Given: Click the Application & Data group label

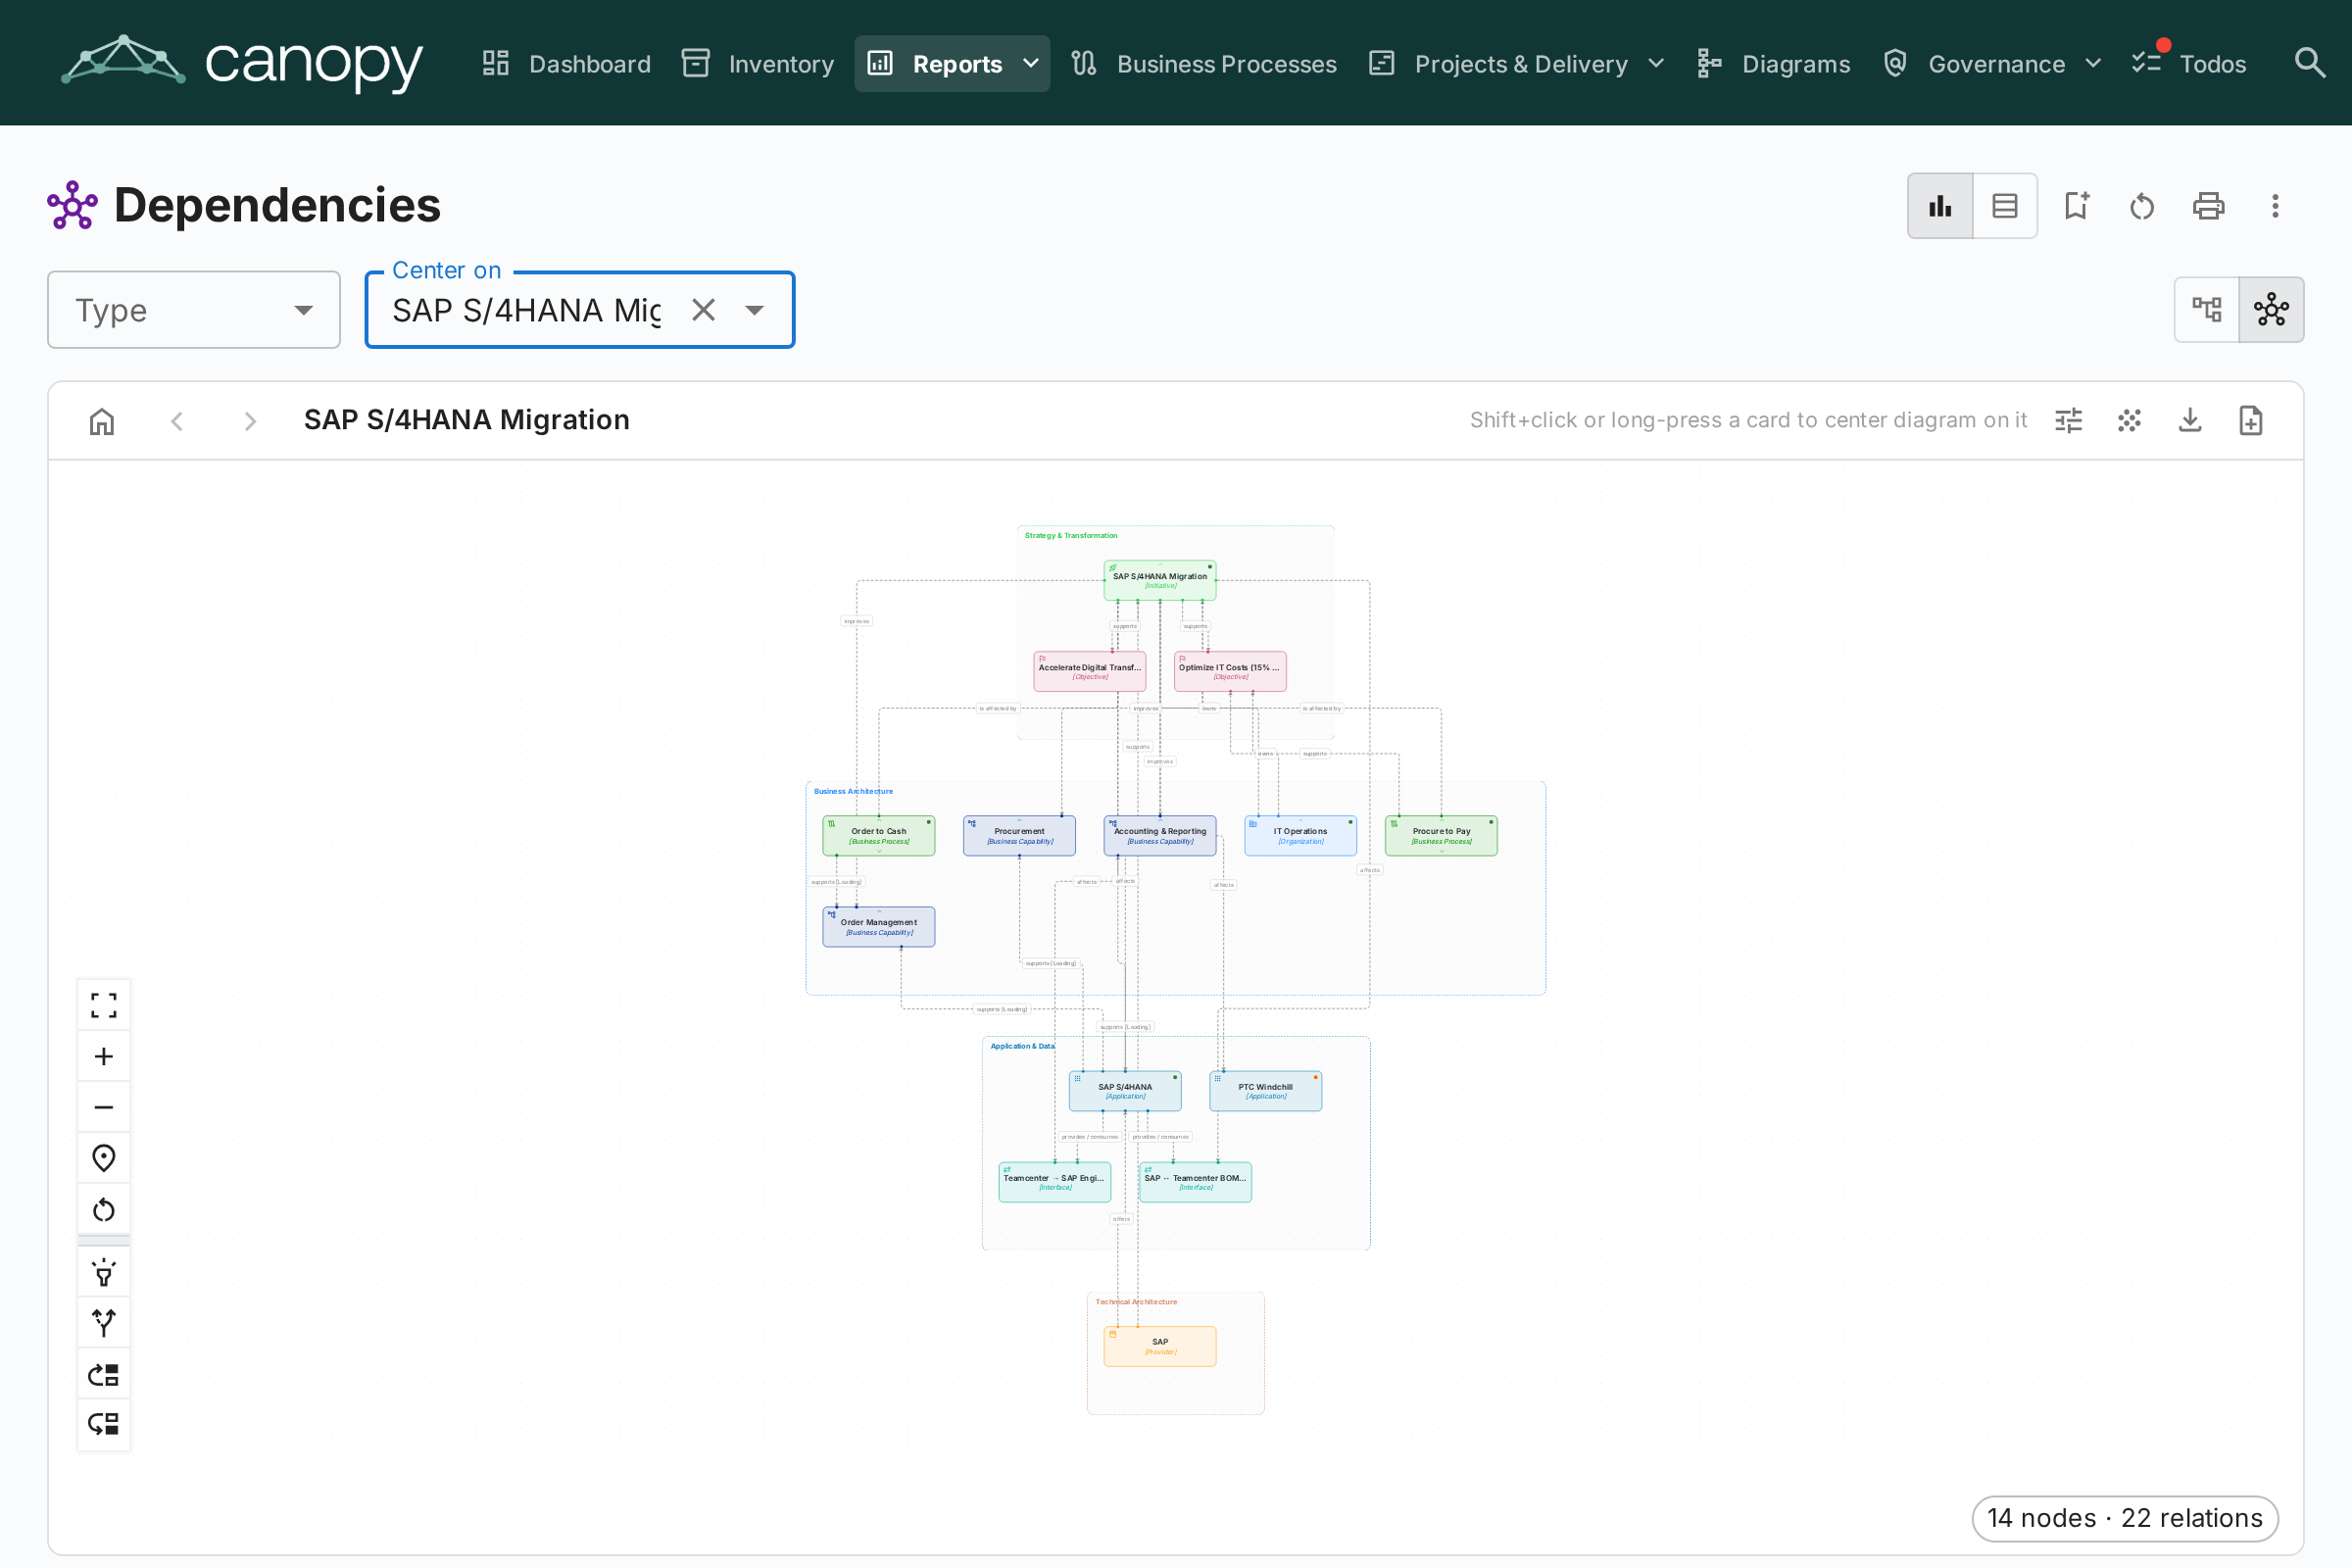Looking at the screenshot, I should tap(1022, 1046).
